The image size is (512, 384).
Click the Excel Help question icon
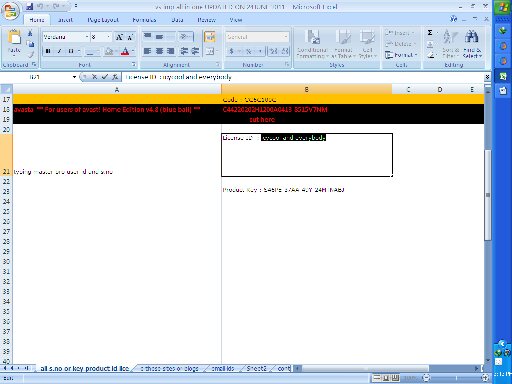tap(453, 19)
